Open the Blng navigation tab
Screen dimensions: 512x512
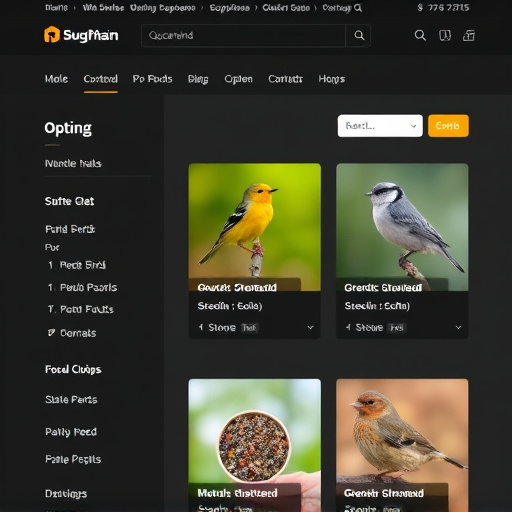(198, 79)
